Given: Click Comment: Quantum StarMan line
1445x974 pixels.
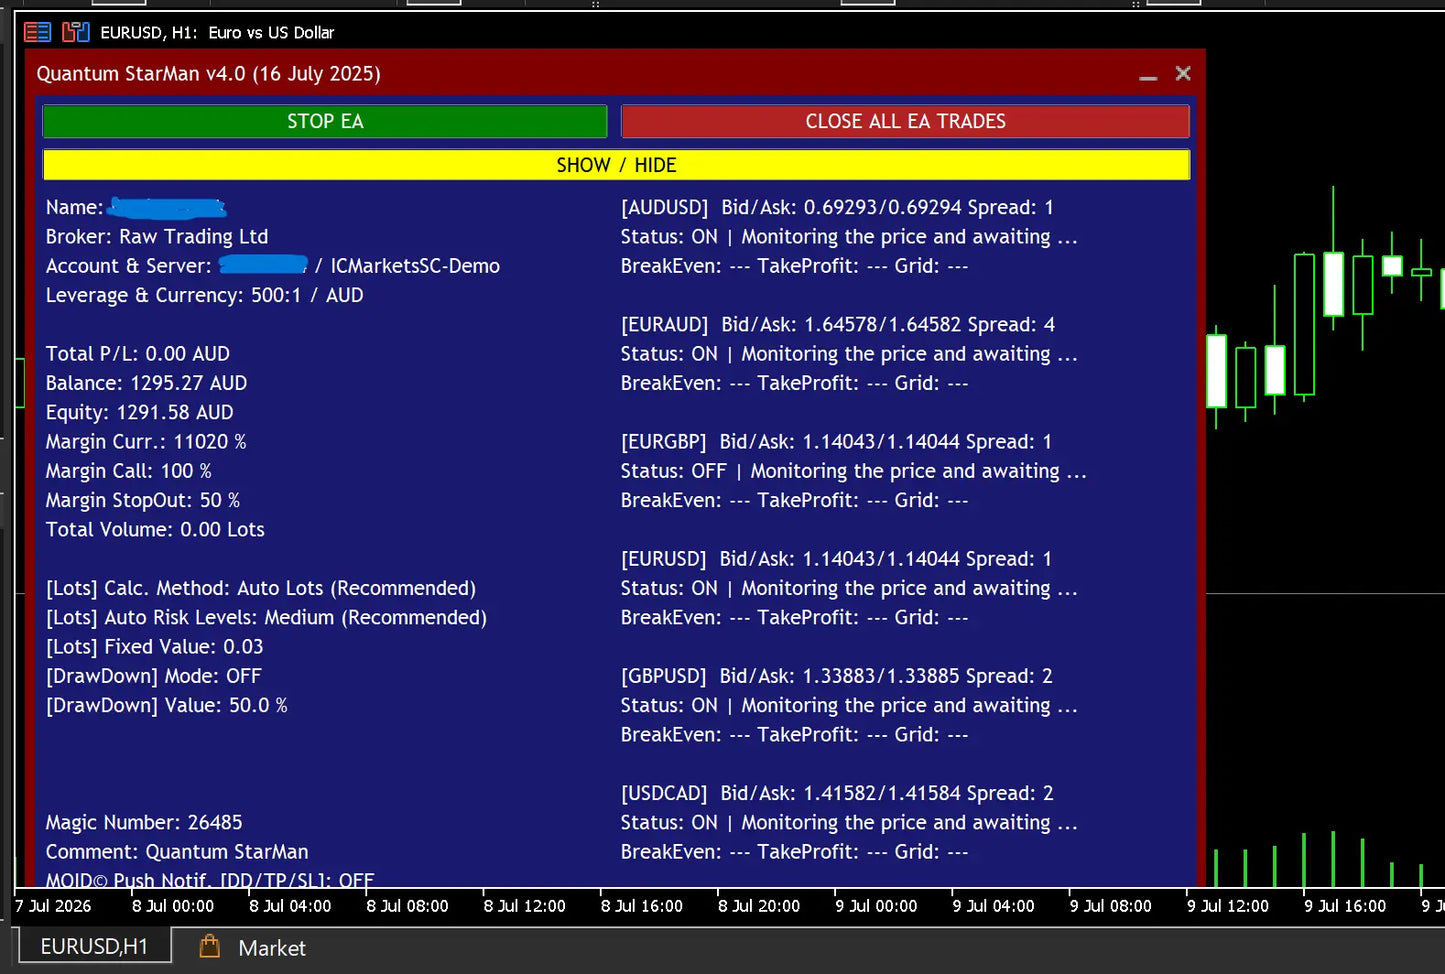Looking at the screenshot, I should 177,852.
